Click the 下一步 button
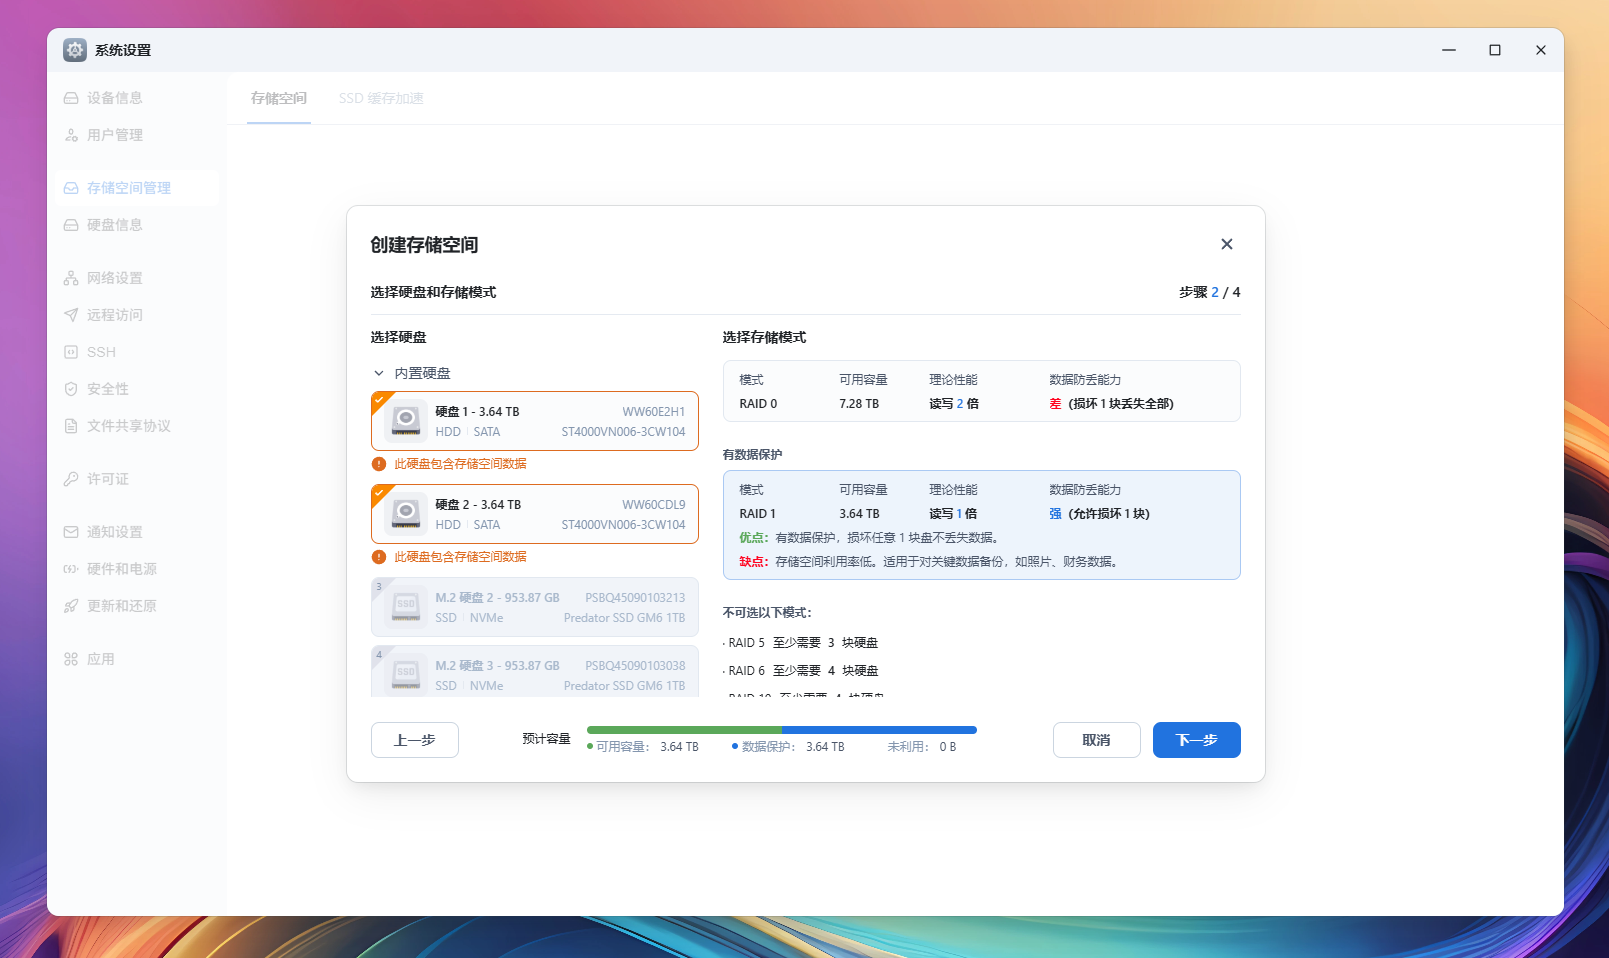The width and height of the screenshot is (1609, 958). coord(1196,740)
